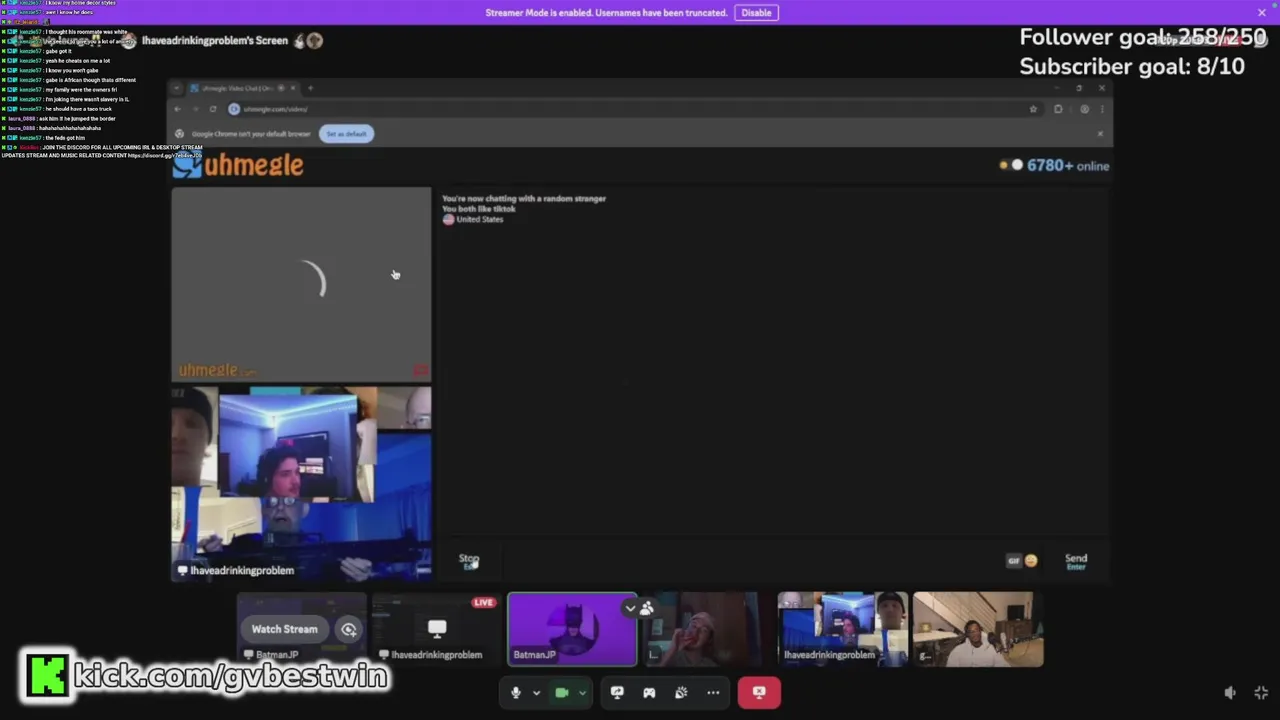This screenshot has height=720, width=1280.
Task: Click the uhmegle logo
Action: coord(238,165)
